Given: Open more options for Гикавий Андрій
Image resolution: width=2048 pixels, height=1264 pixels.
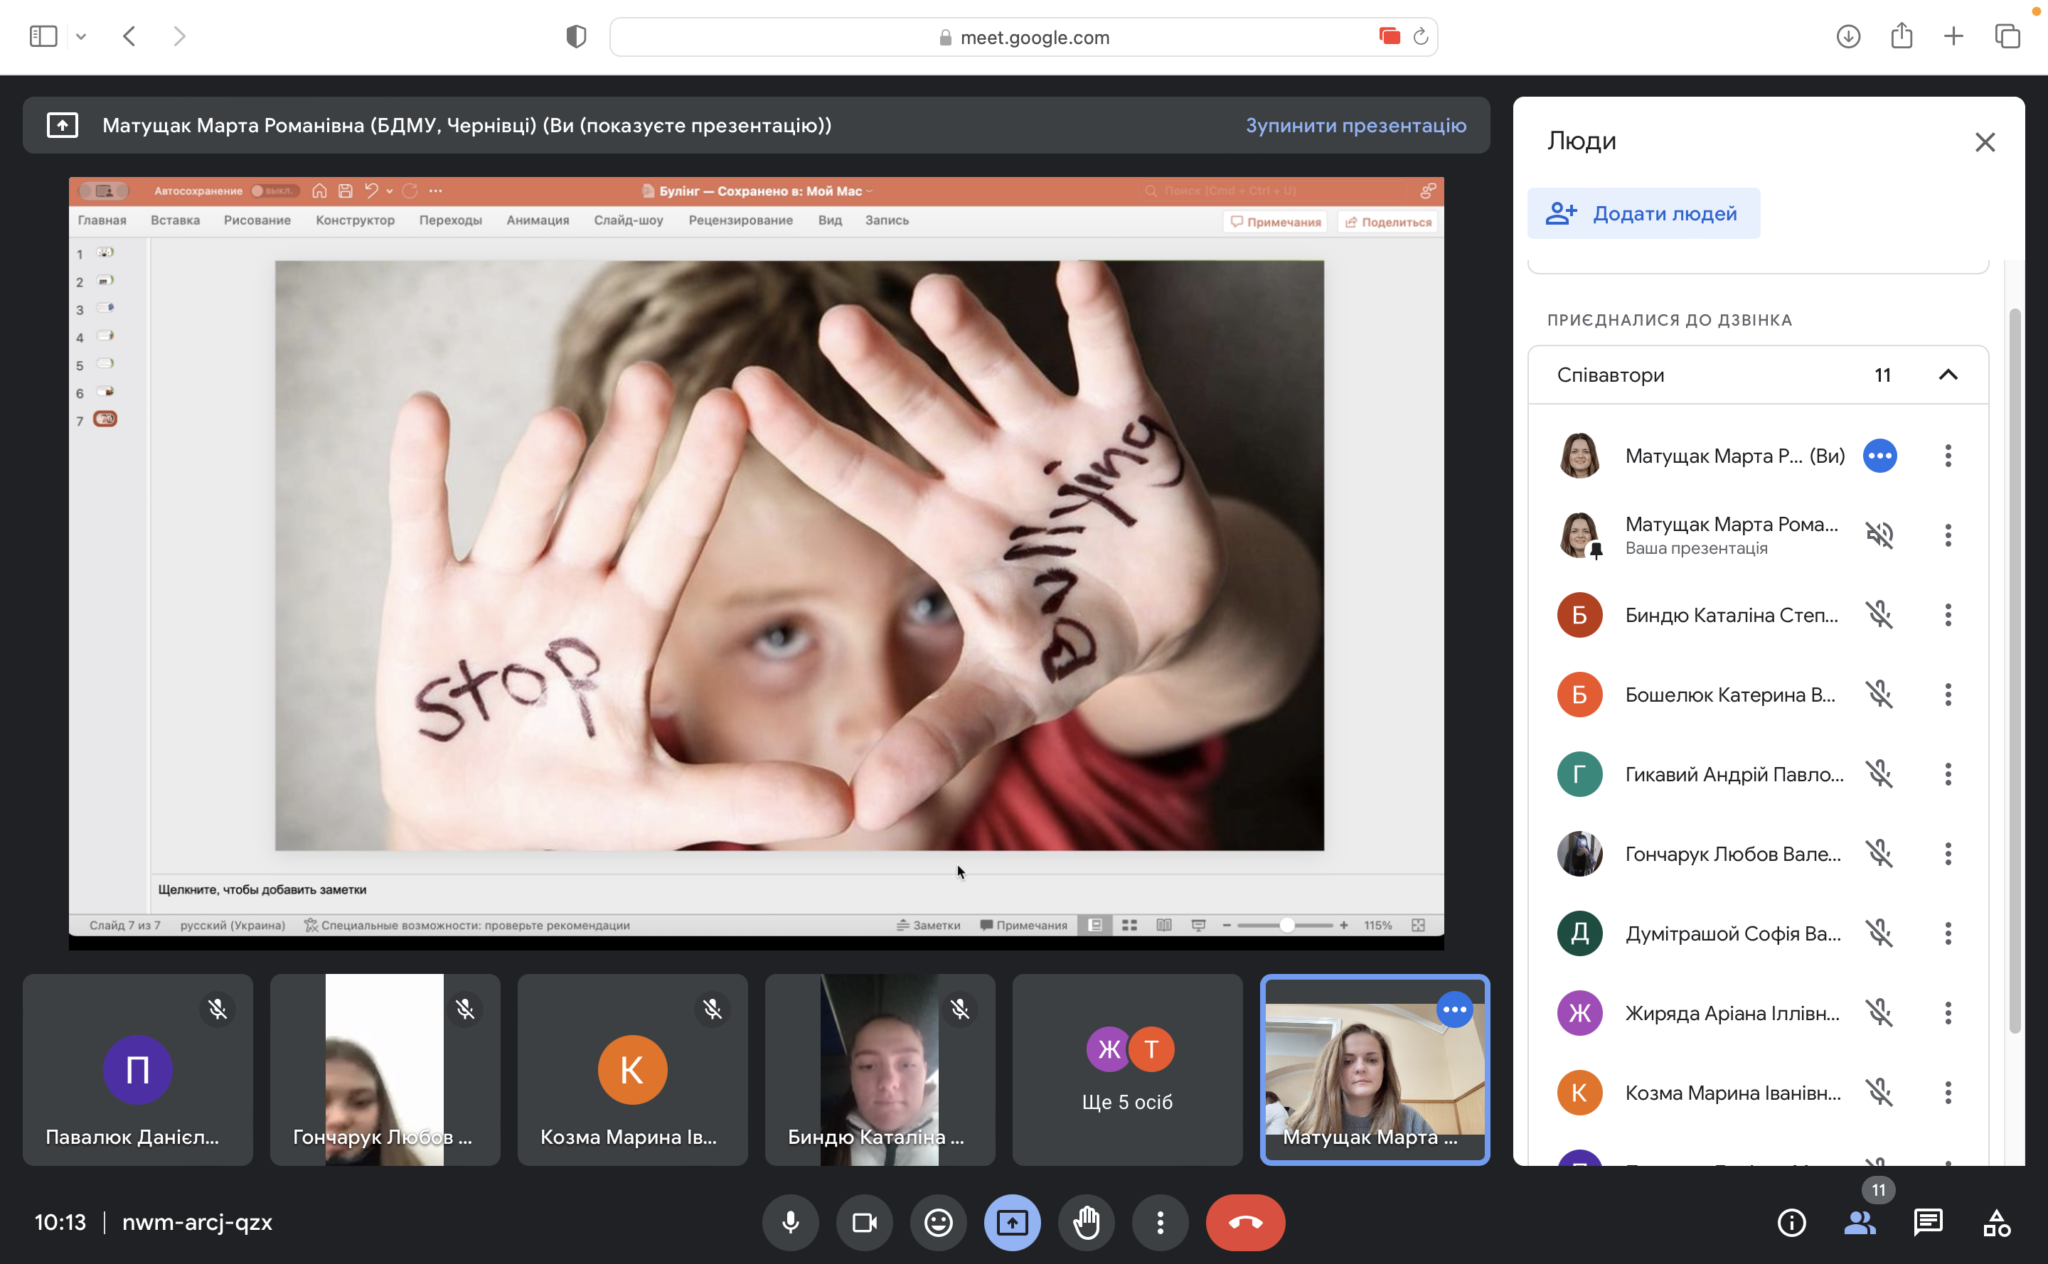Looking at the screenshot, I should pos(1947,774).
